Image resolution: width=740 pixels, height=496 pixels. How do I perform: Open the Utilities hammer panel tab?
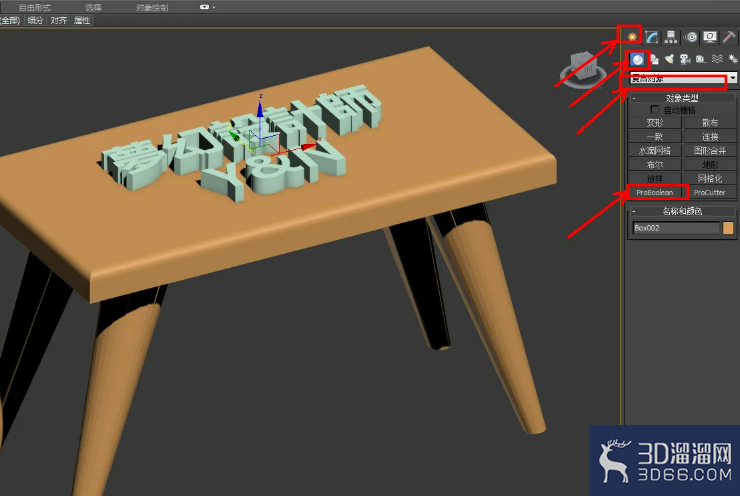pyautogui.click(x=729, y=37)
